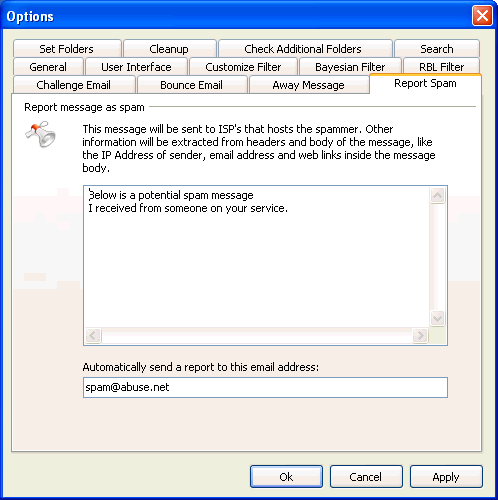Select the RBL Filter tab
498x500 pixels.
point(442,67)
